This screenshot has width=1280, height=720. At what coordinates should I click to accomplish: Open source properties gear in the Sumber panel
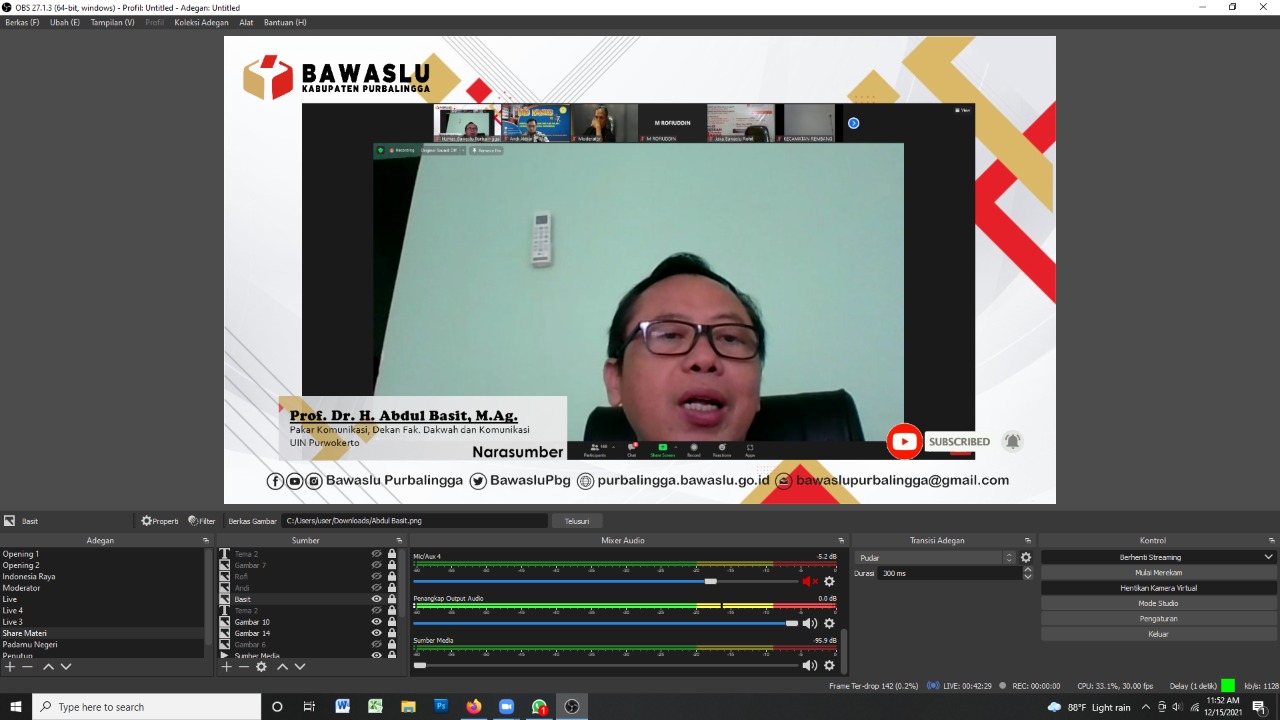[261, 667]
